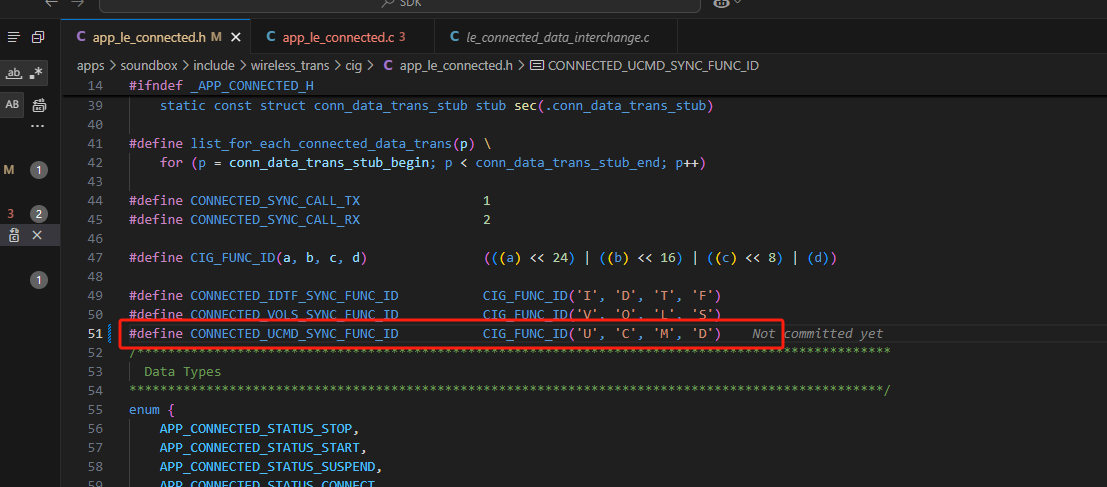Toggle the regex search option
The height and width of the screenshot is (487, 1107).
tap(36, 73)
